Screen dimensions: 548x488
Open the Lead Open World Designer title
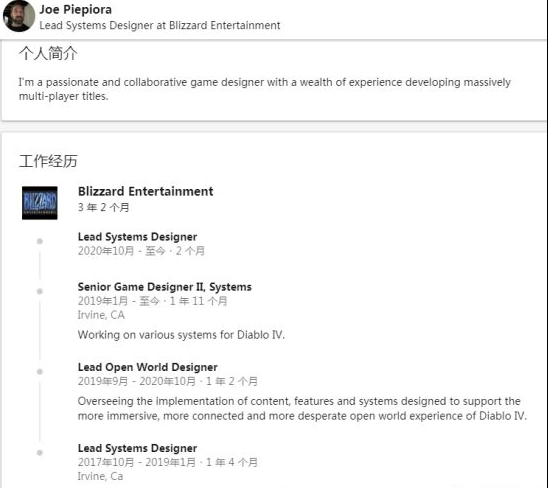[147, 367]
